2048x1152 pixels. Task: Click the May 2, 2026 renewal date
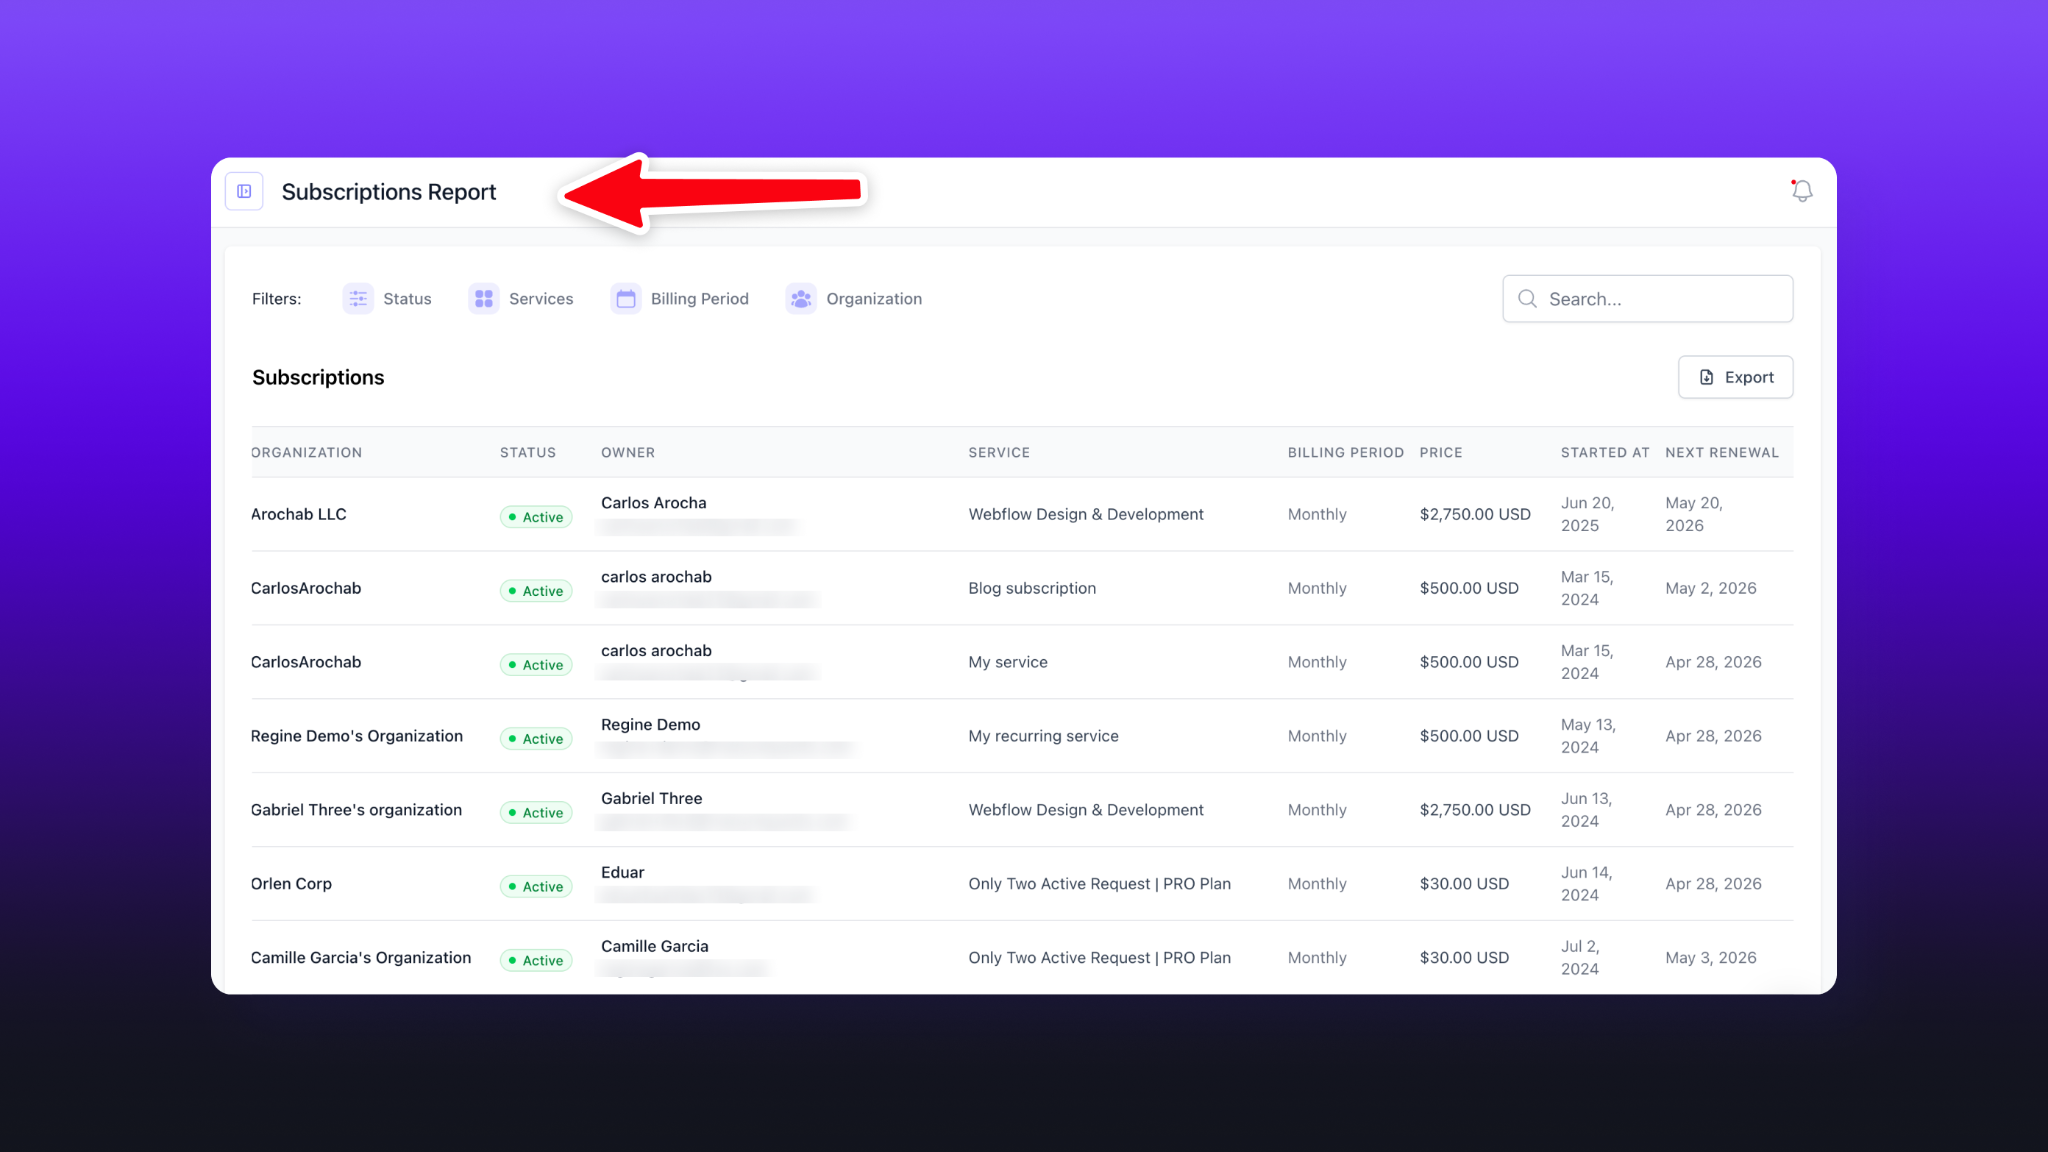click(1711, 588)
